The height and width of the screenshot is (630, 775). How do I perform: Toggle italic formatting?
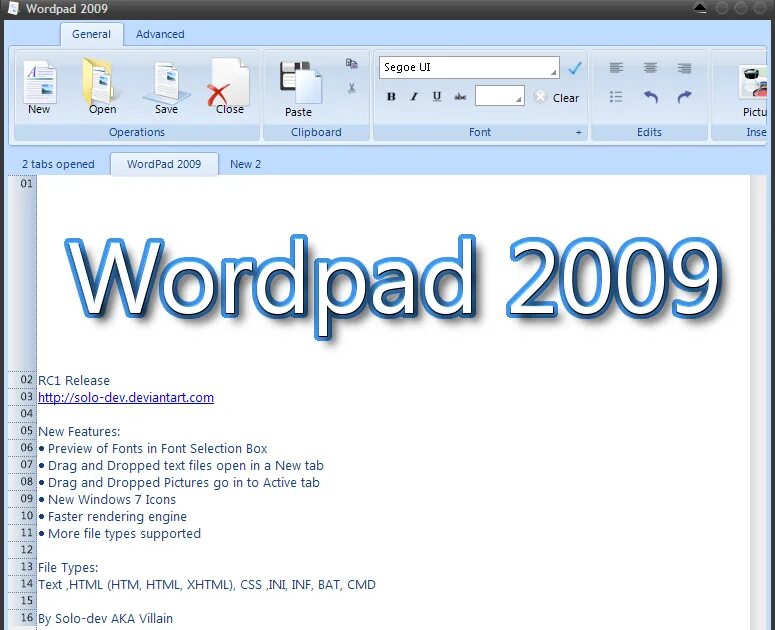tap(414, 96)
